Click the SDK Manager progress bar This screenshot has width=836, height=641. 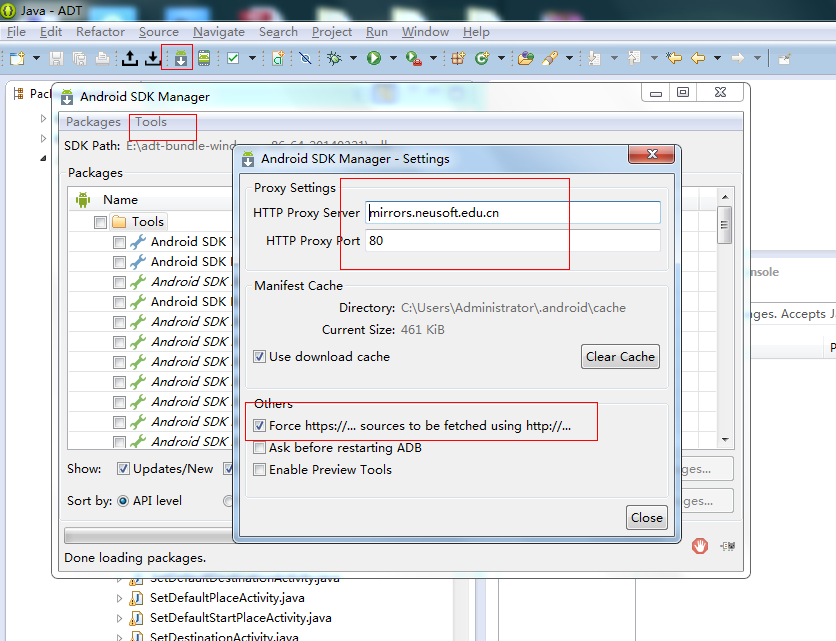[148, 535]
